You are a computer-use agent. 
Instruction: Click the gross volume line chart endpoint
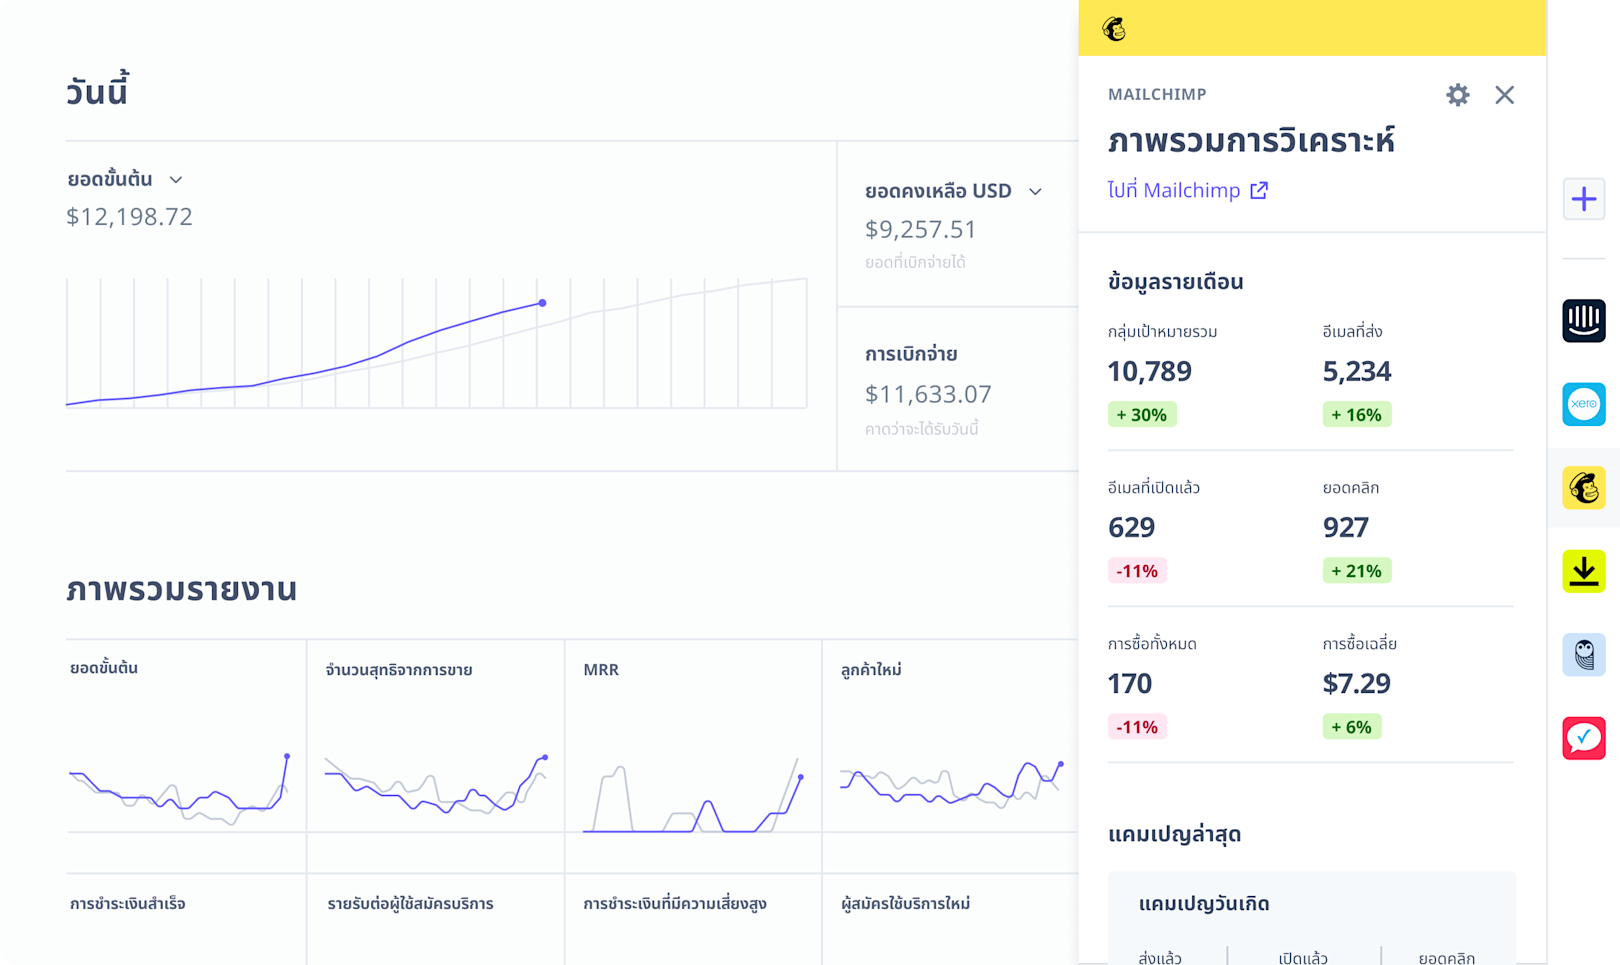pyautogui.click(x=542, y=303)
